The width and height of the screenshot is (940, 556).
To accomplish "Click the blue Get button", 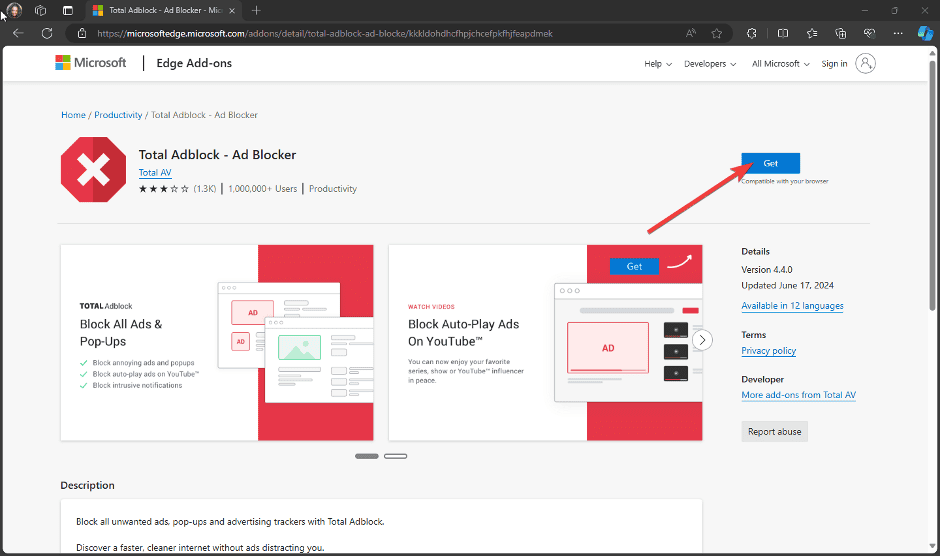I will click(x=770, y=163).
